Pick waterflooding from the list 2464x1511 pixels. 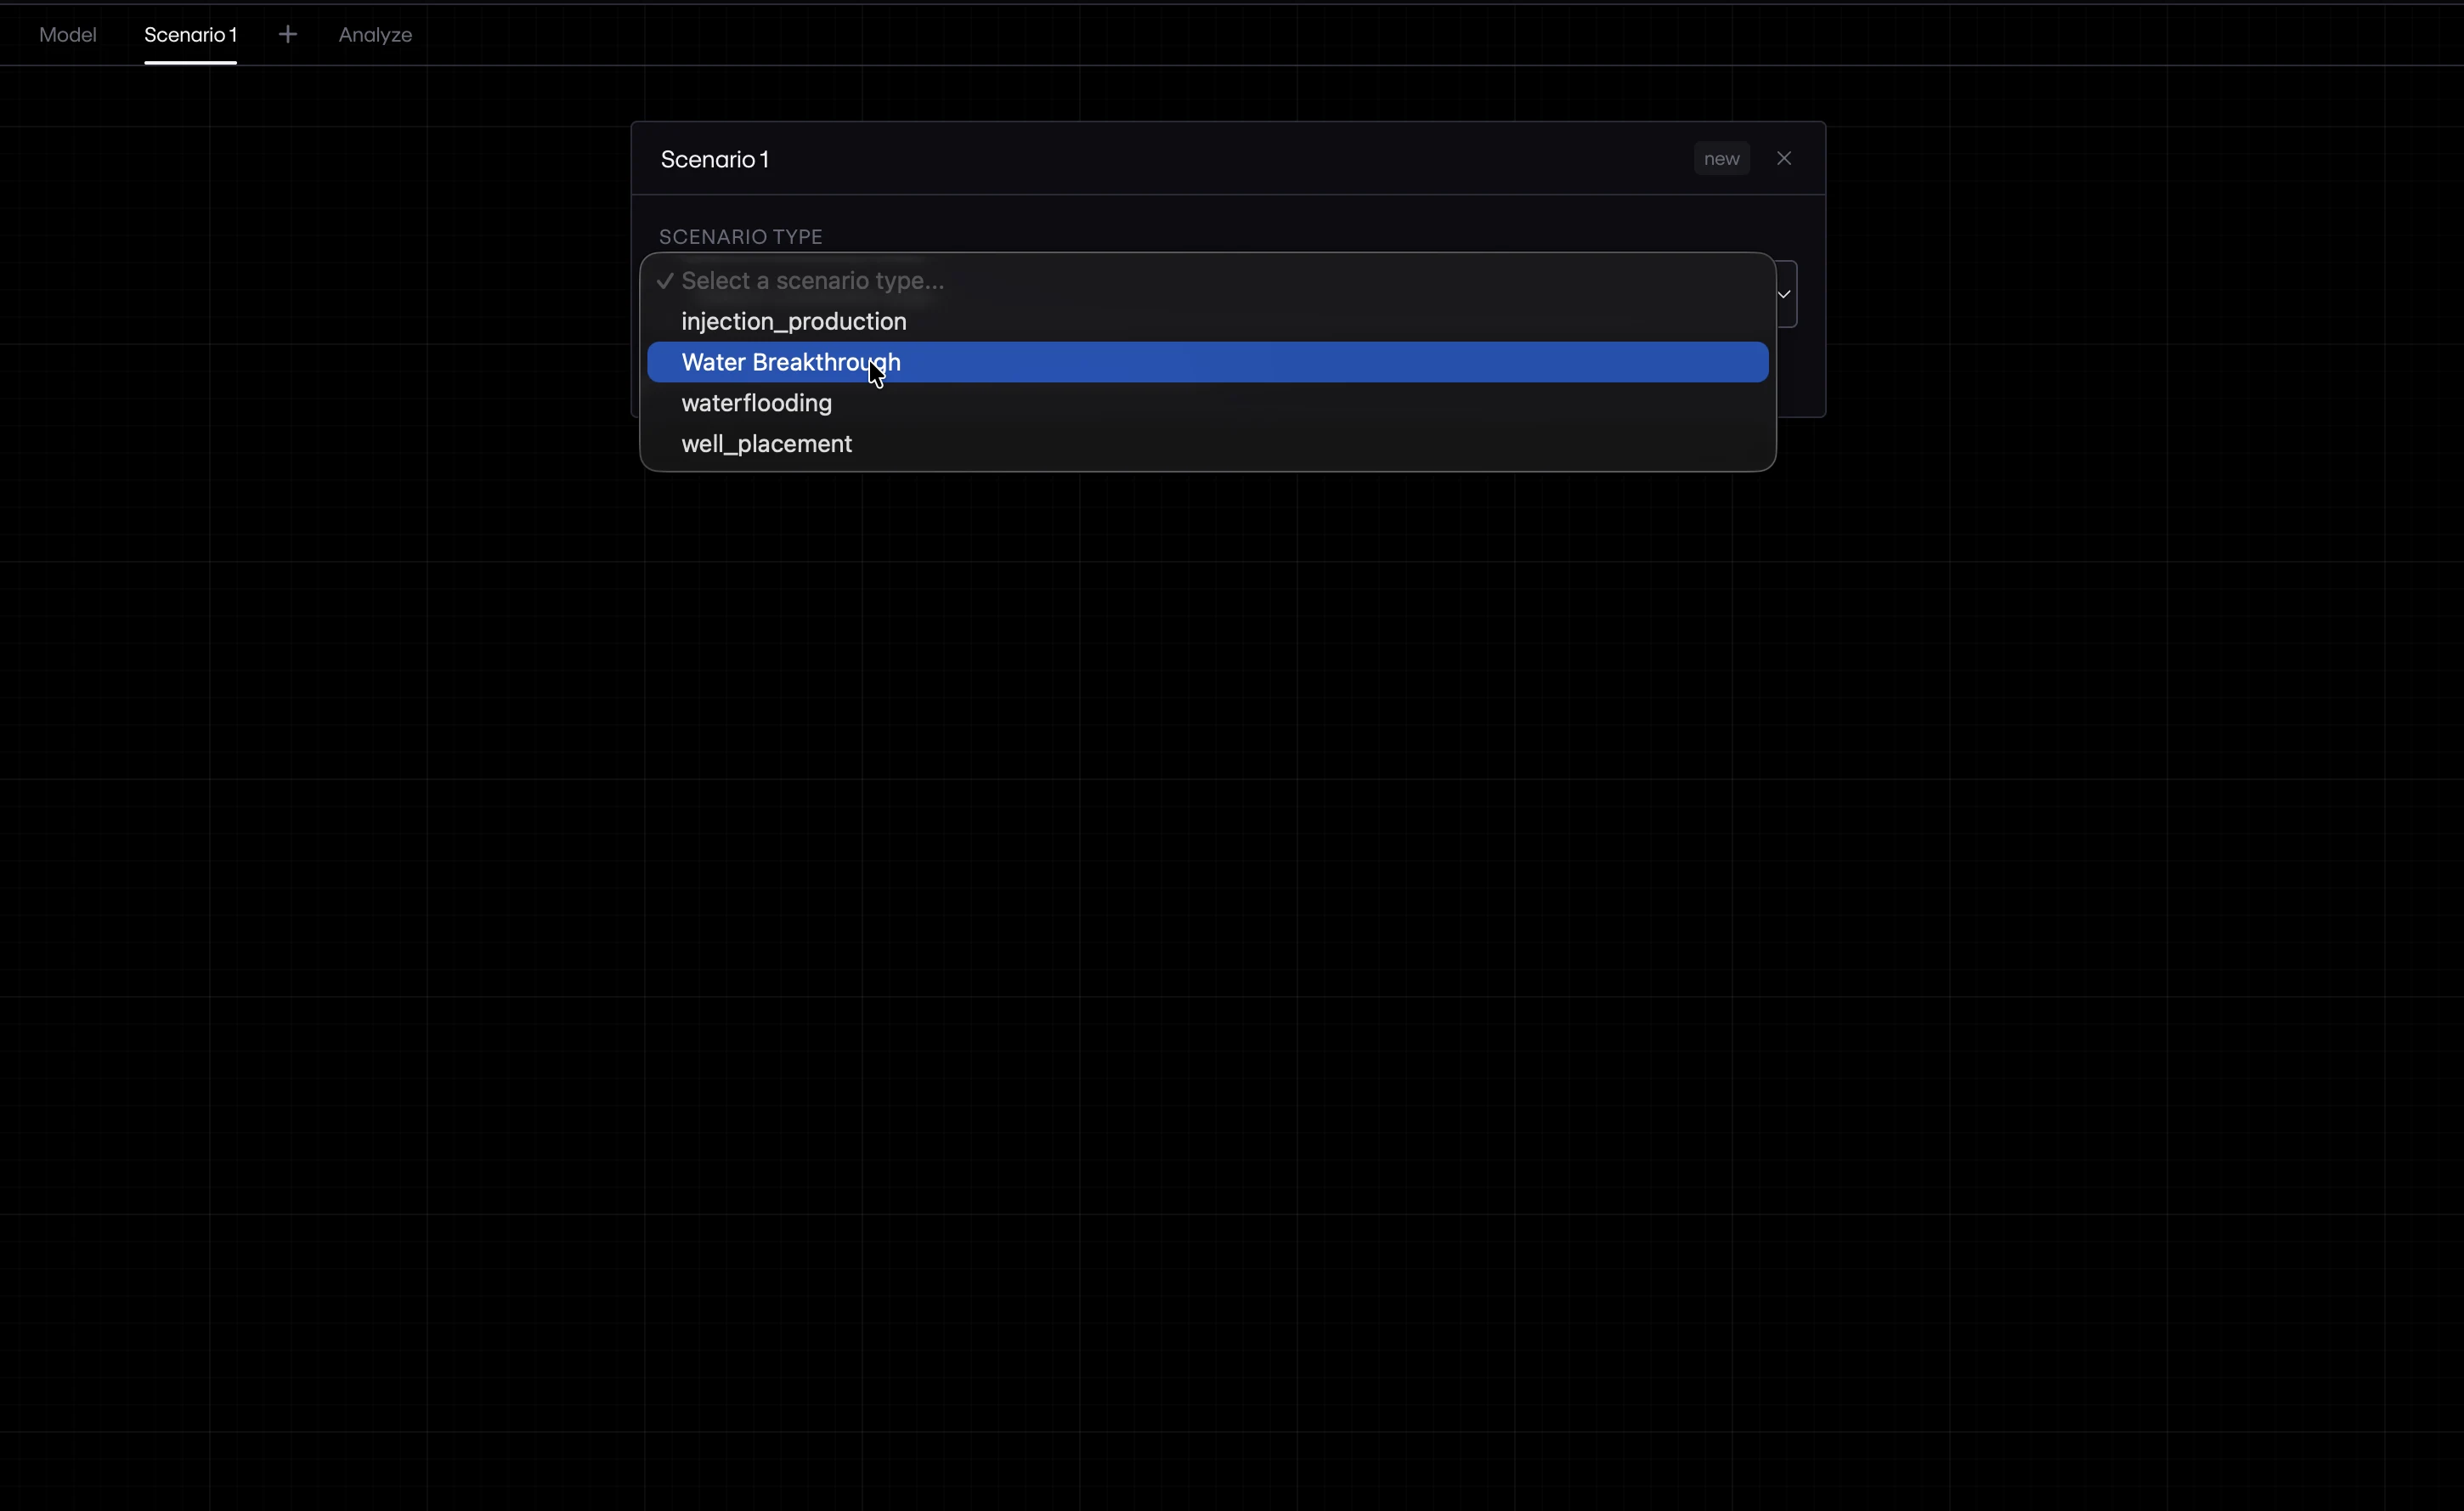click(1207, 403)
